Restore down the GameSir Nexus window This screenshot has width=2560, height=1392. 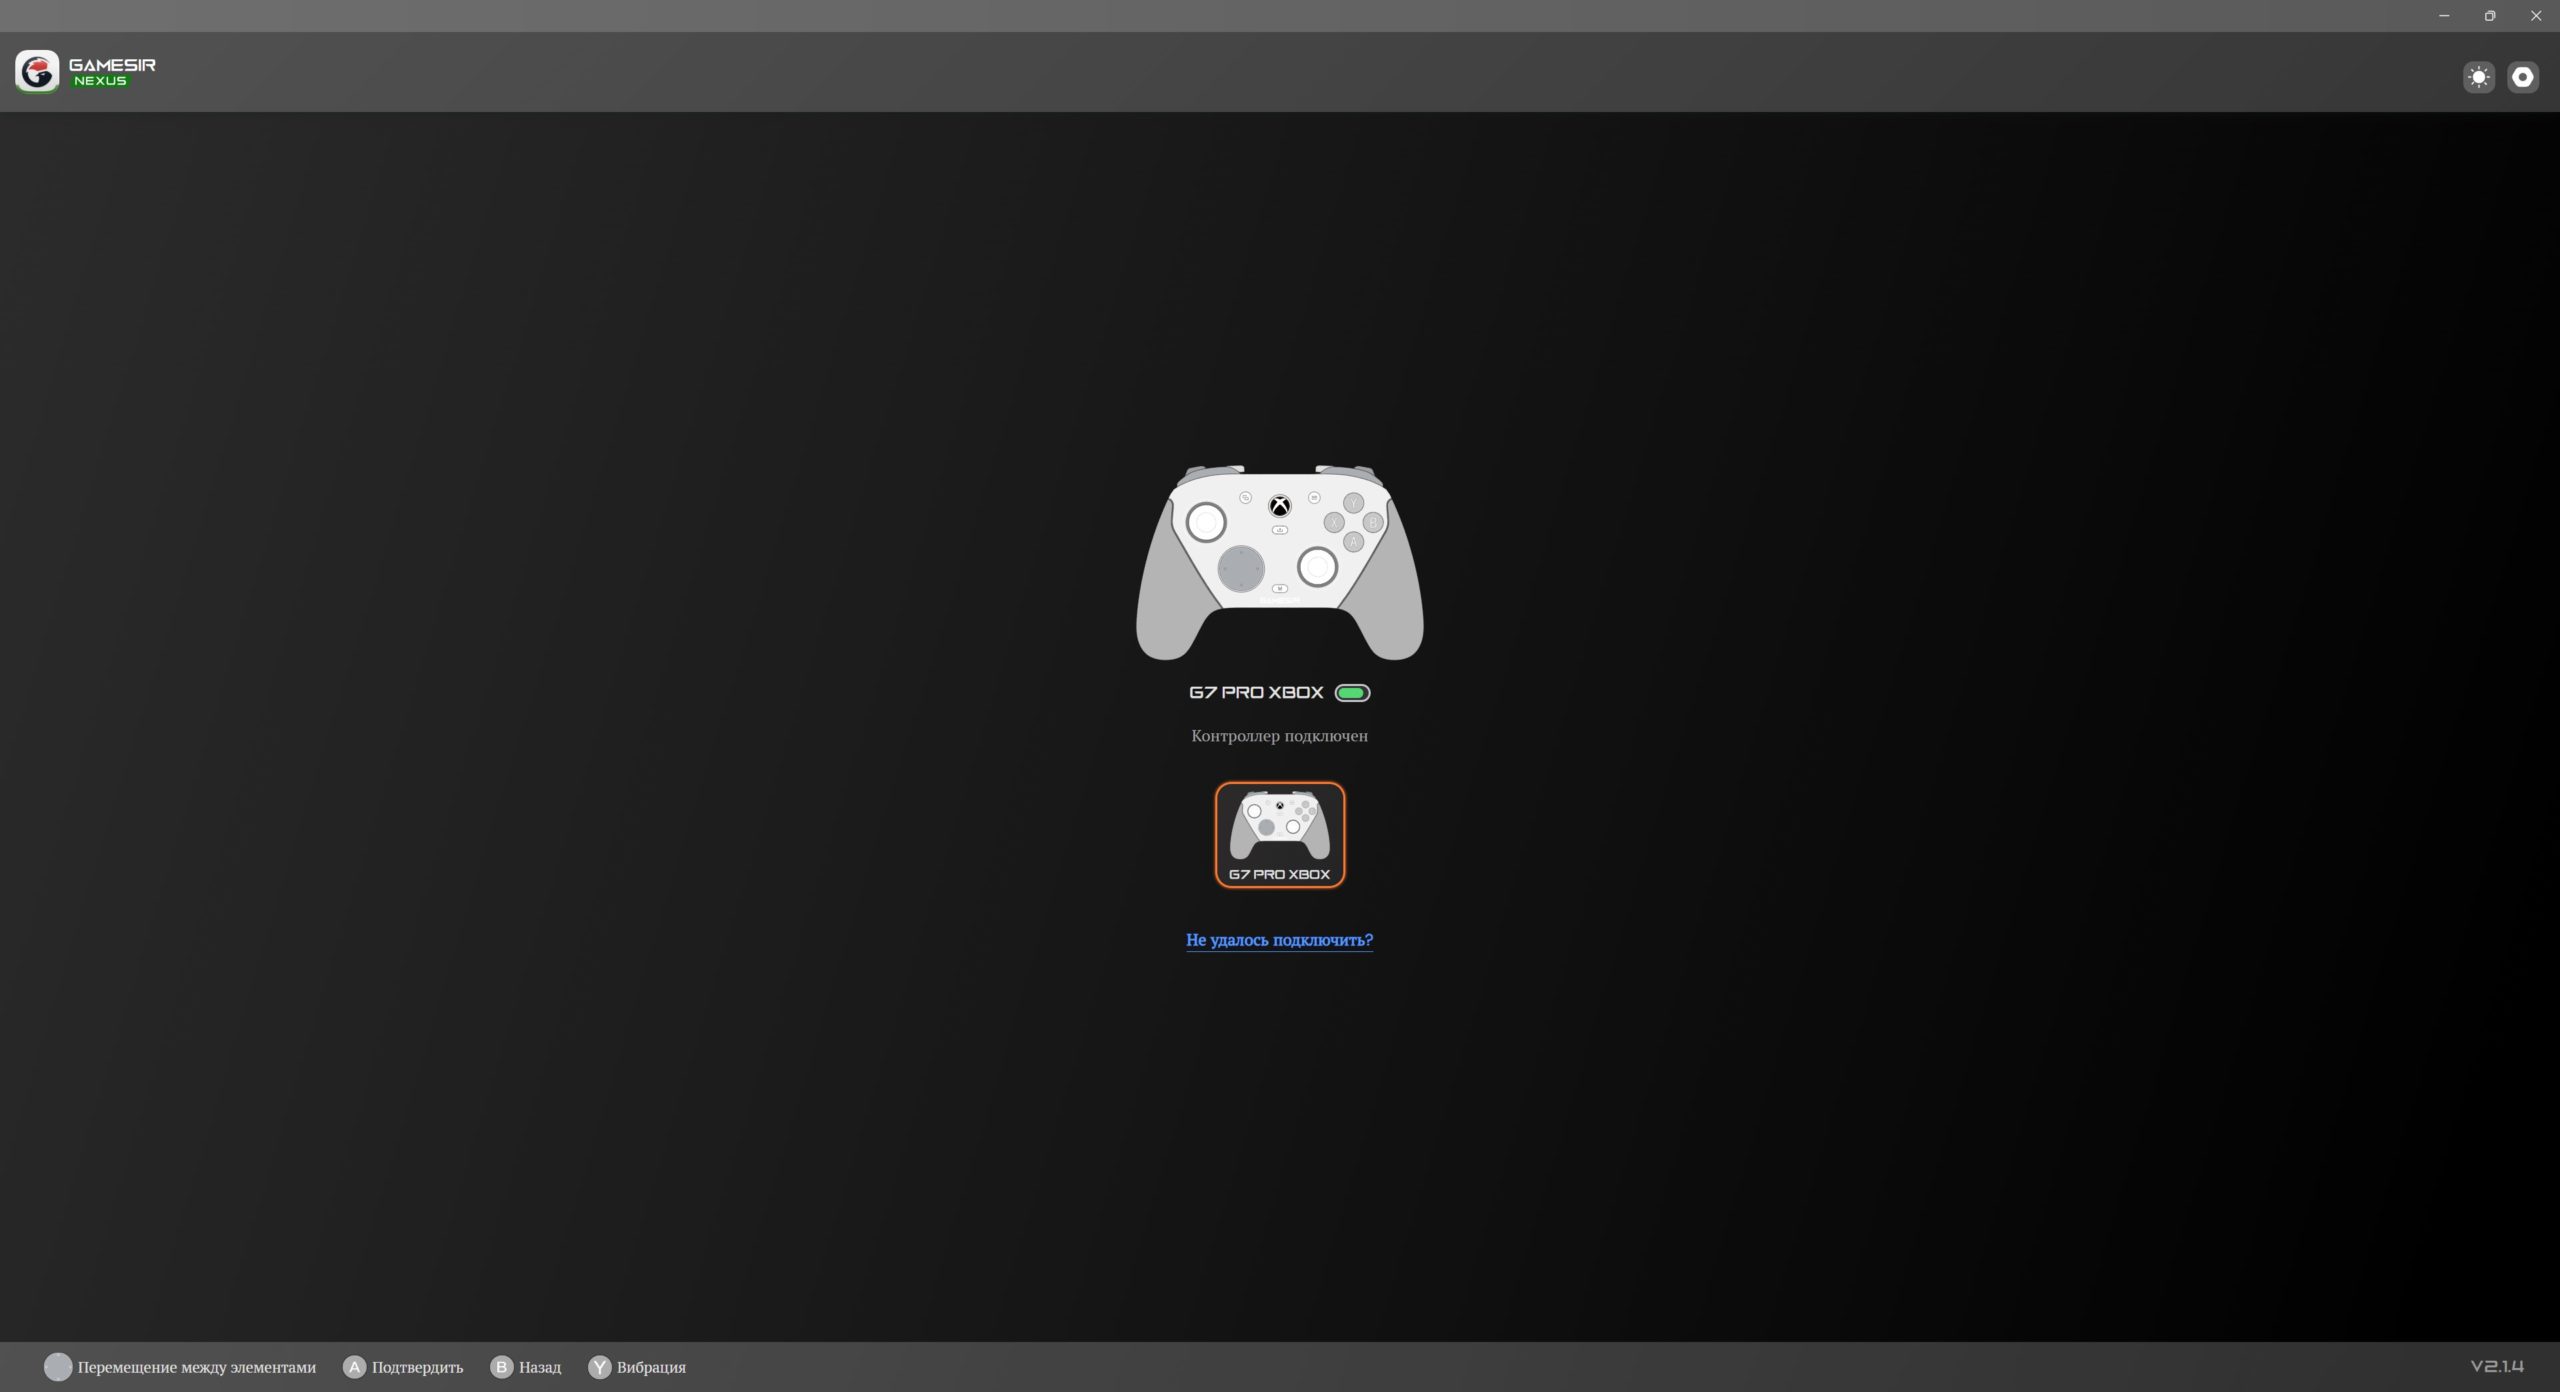click(2490, 16)
